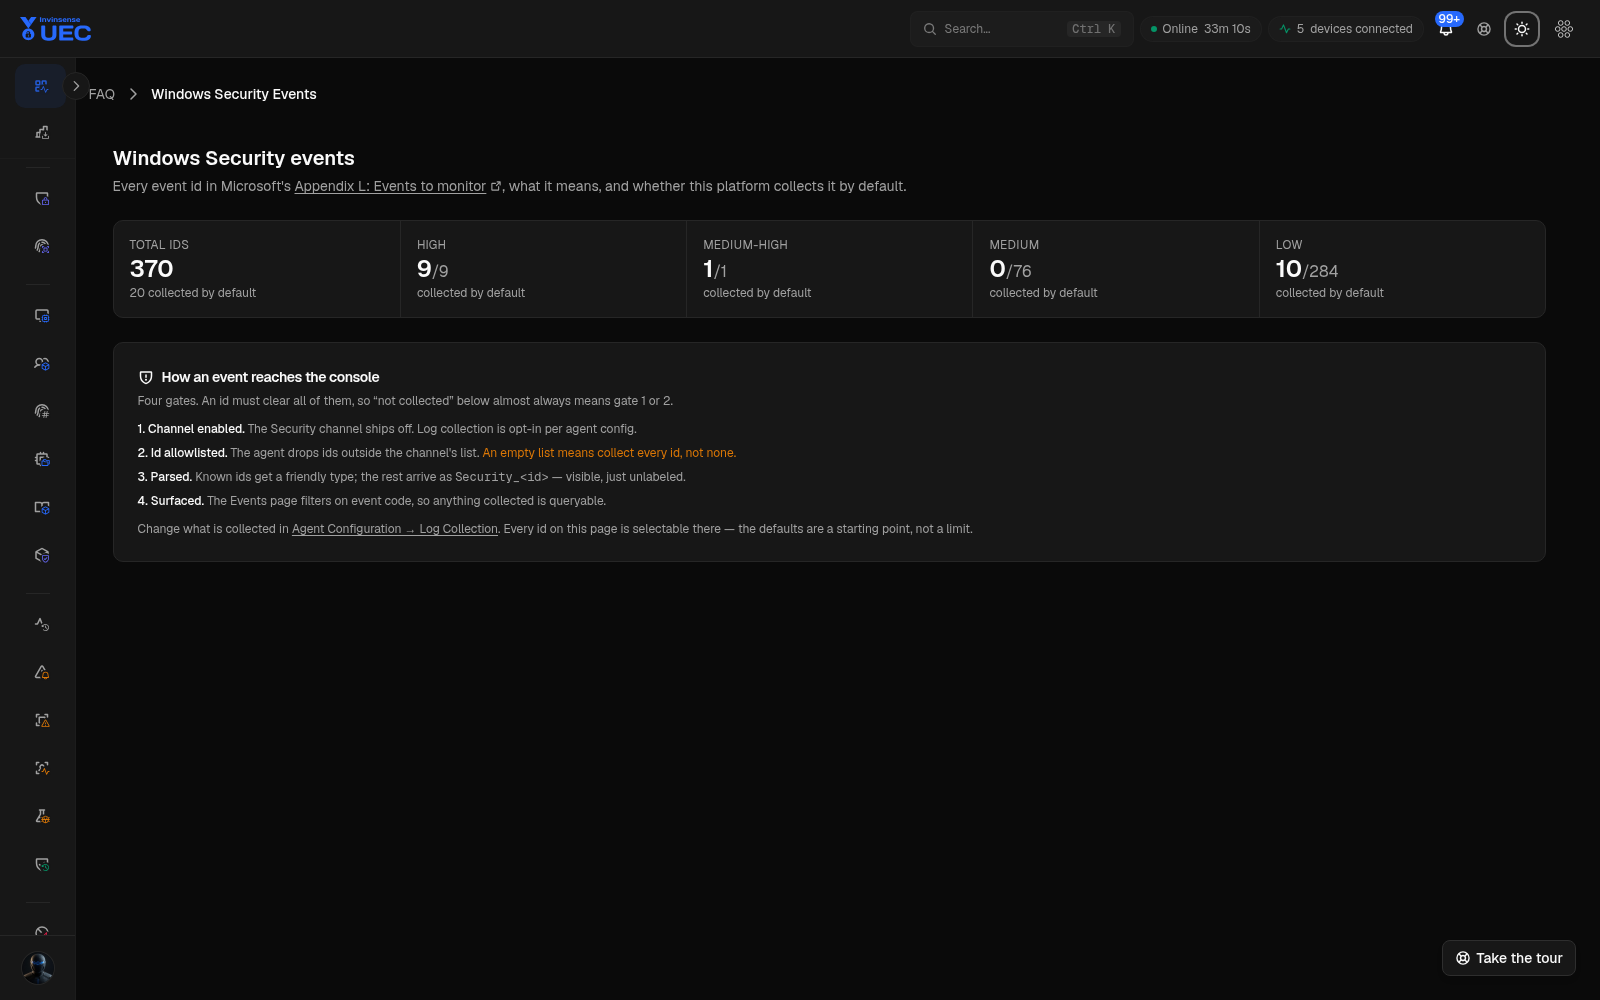Open the scan warning triangle sidebar icon
Screen dimensions: 1600x1000
click(x=41, y=720)
